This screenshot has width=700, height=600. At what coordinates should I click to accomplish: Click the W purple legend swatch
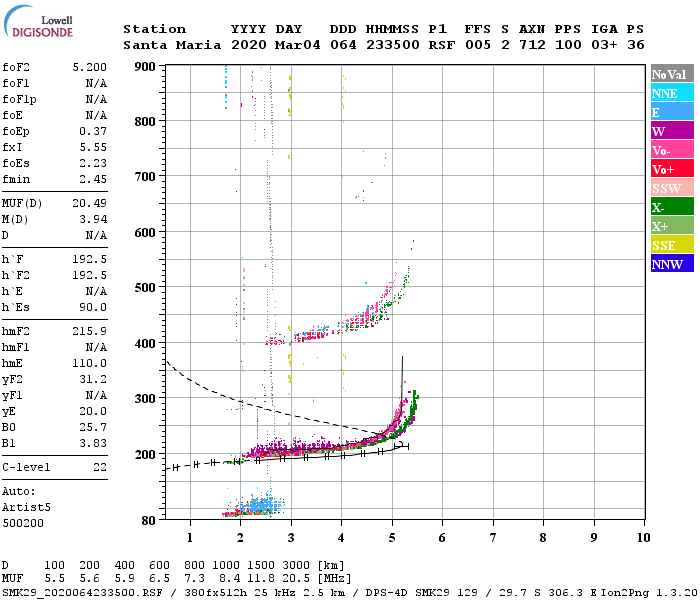pos(672,131)
